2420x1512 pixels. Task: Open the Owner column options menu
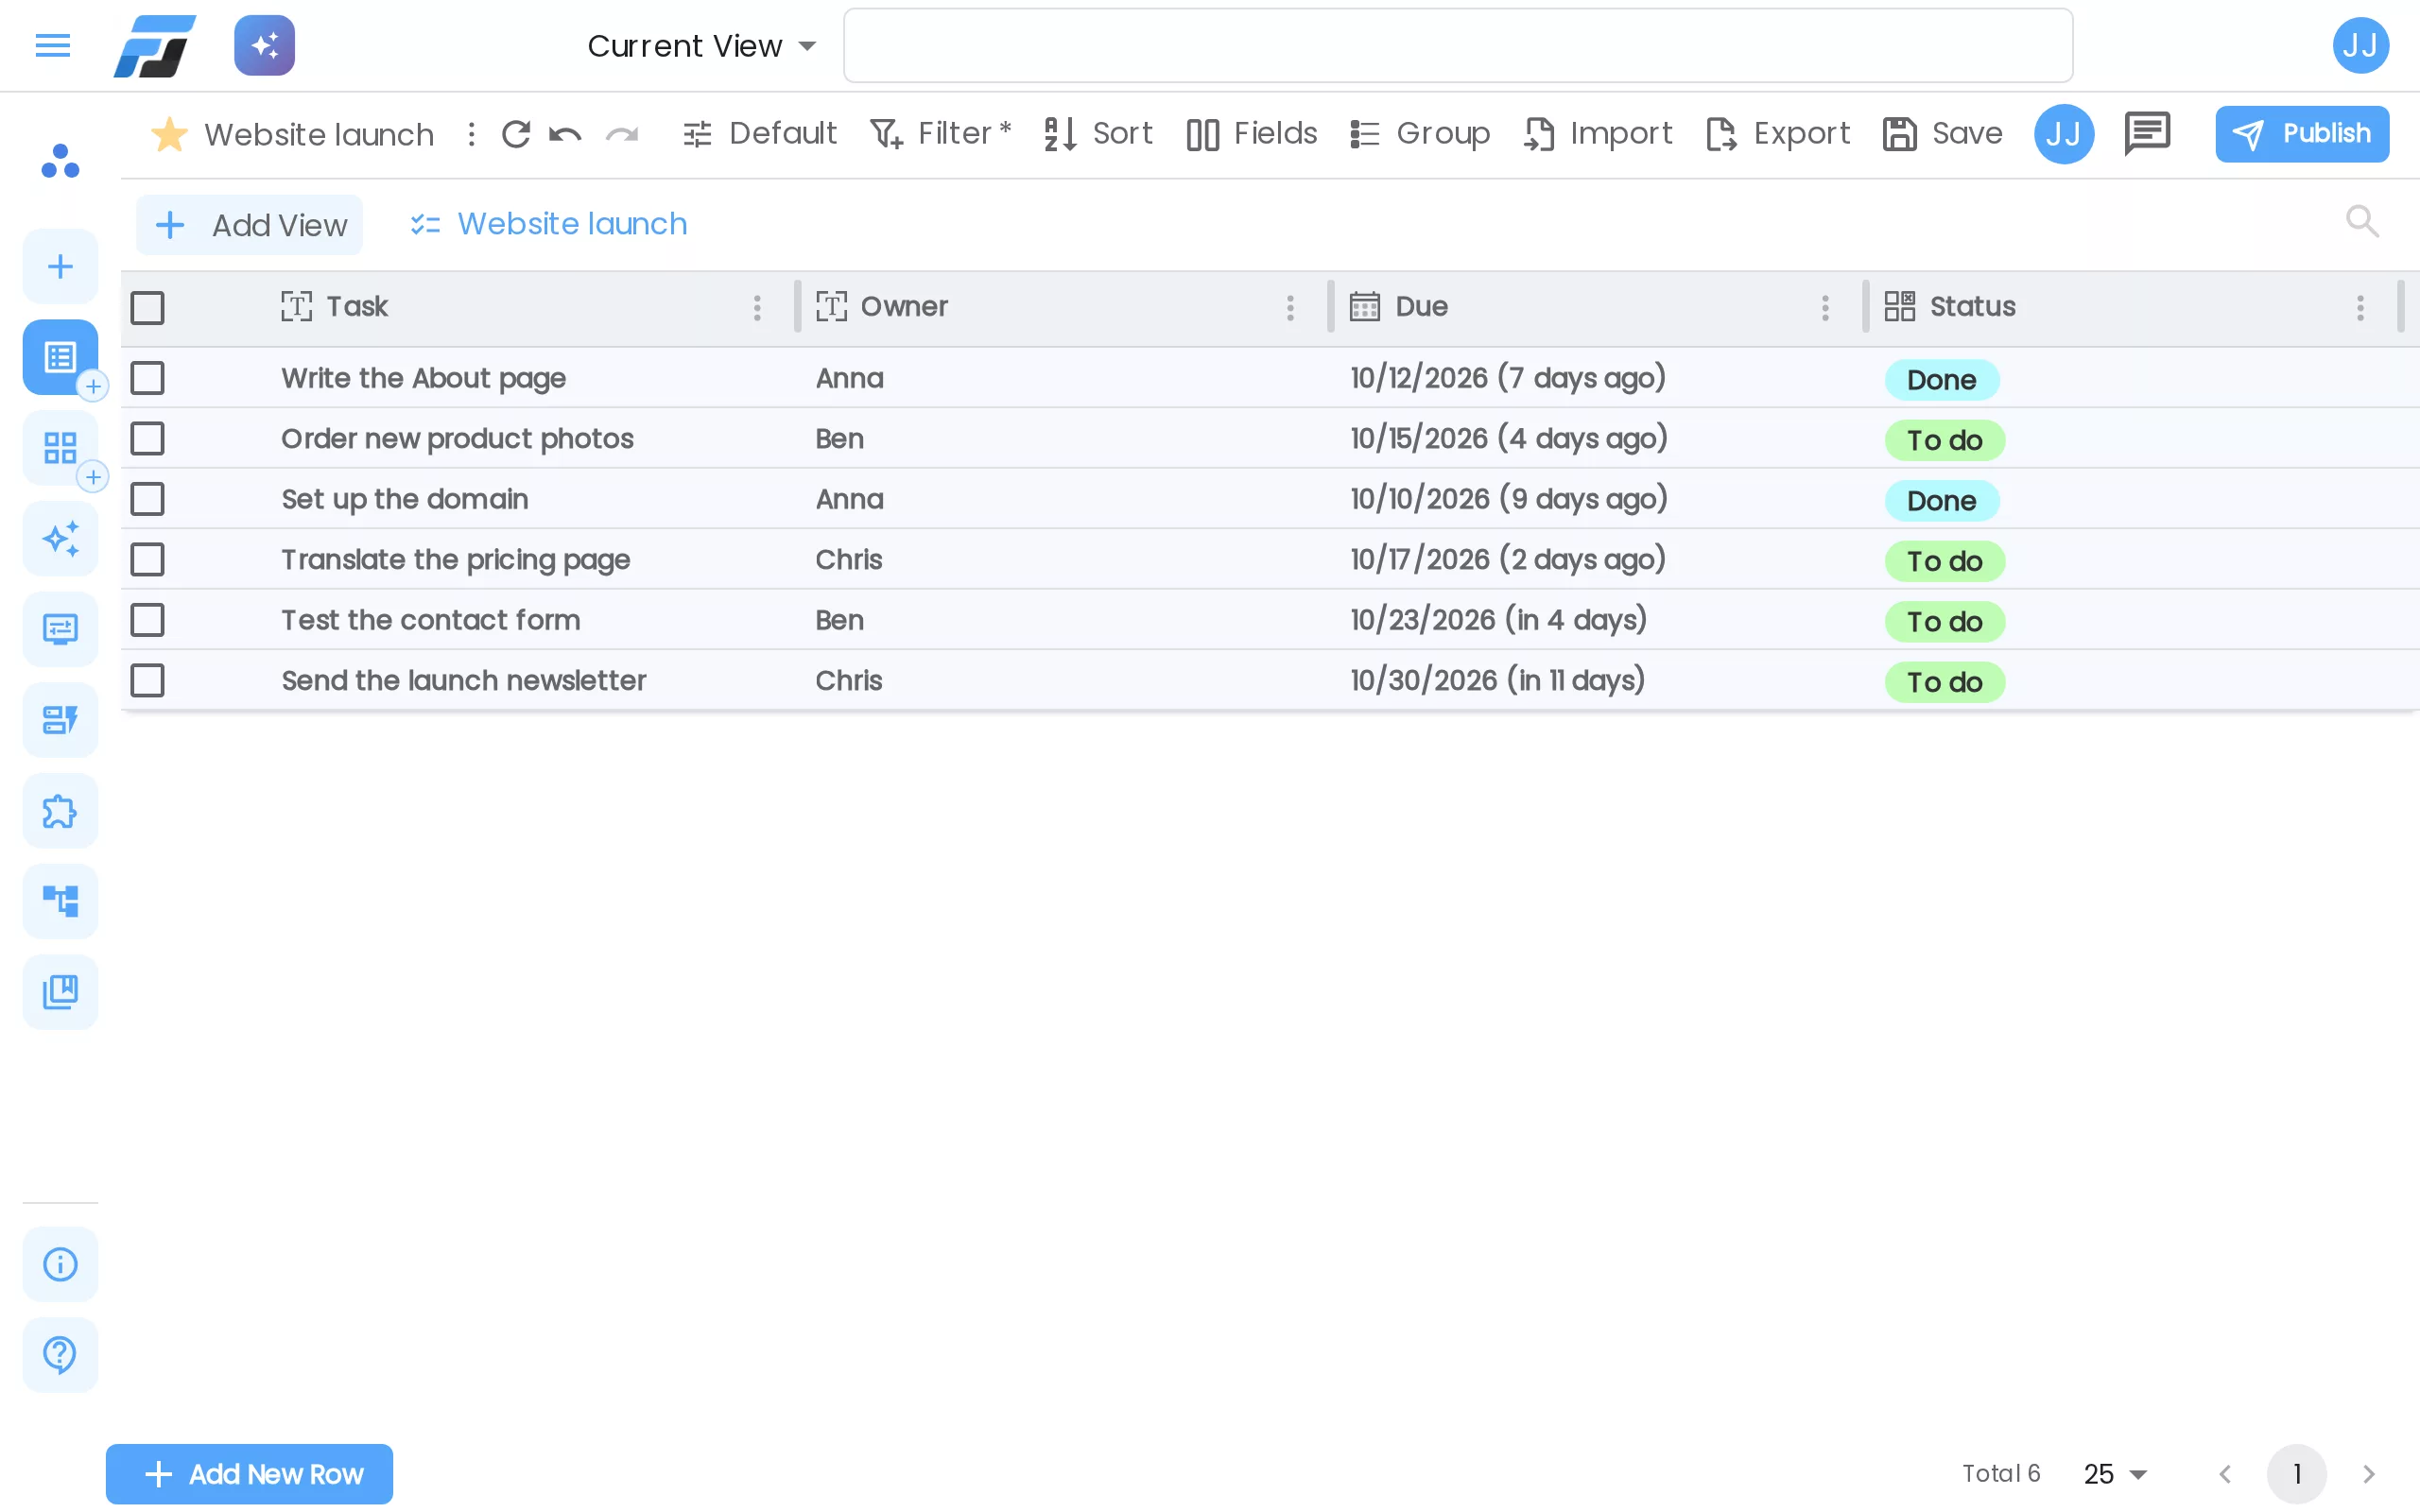pyautogui.click(x=1290, y=308)
